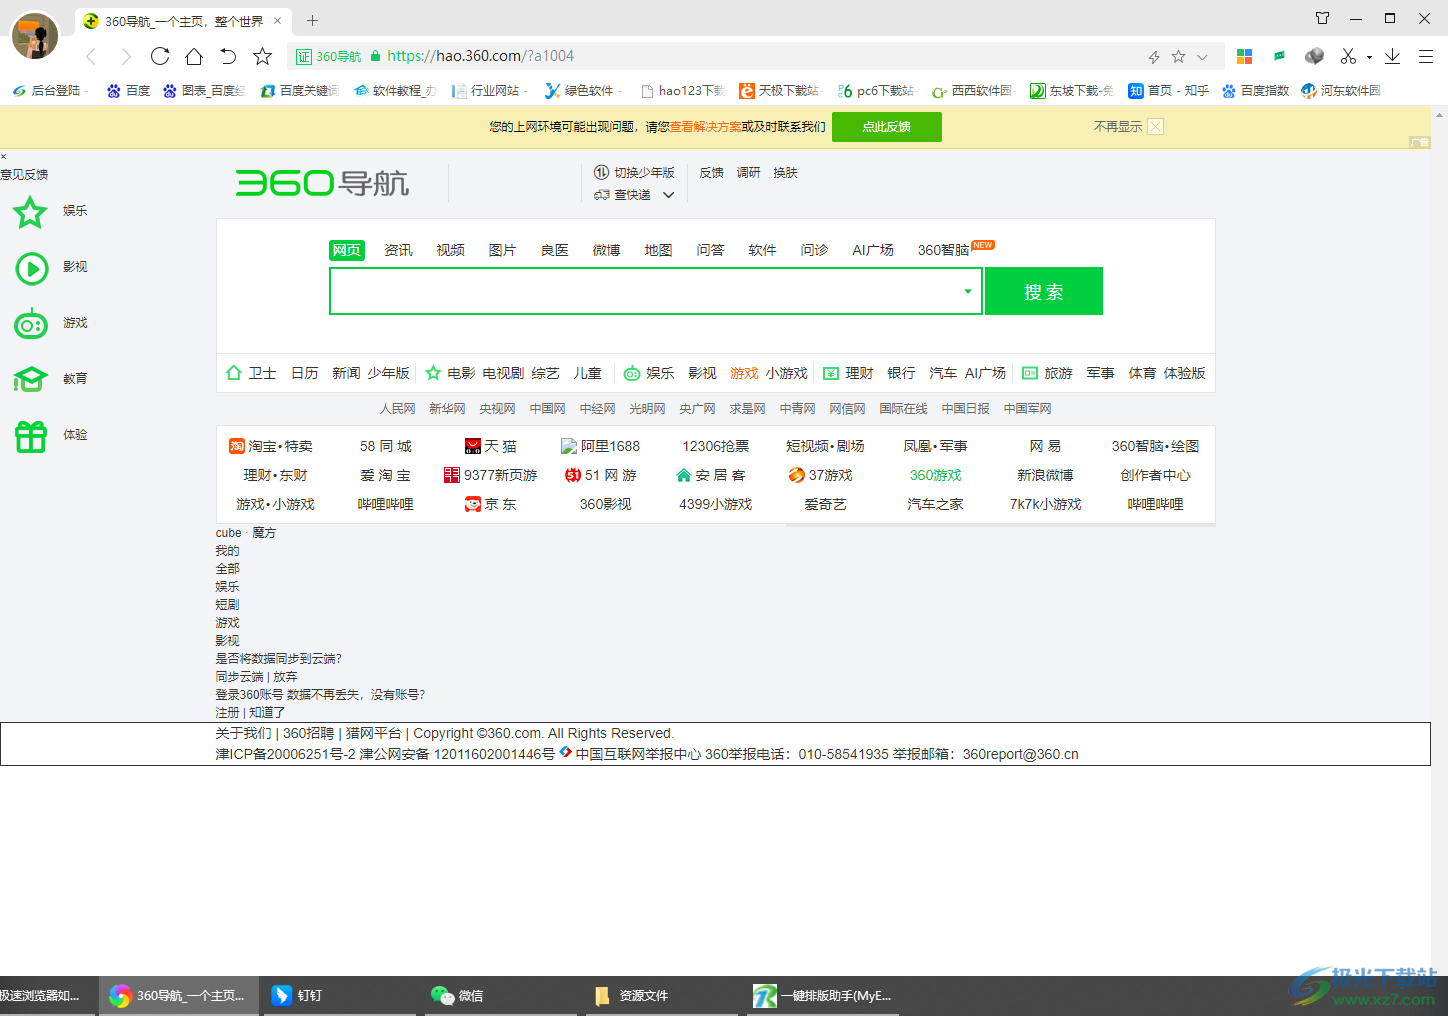The width and height of the screenshot is (1448, 1016).
Task: Click the 同步云端 link
Action: 239,677
